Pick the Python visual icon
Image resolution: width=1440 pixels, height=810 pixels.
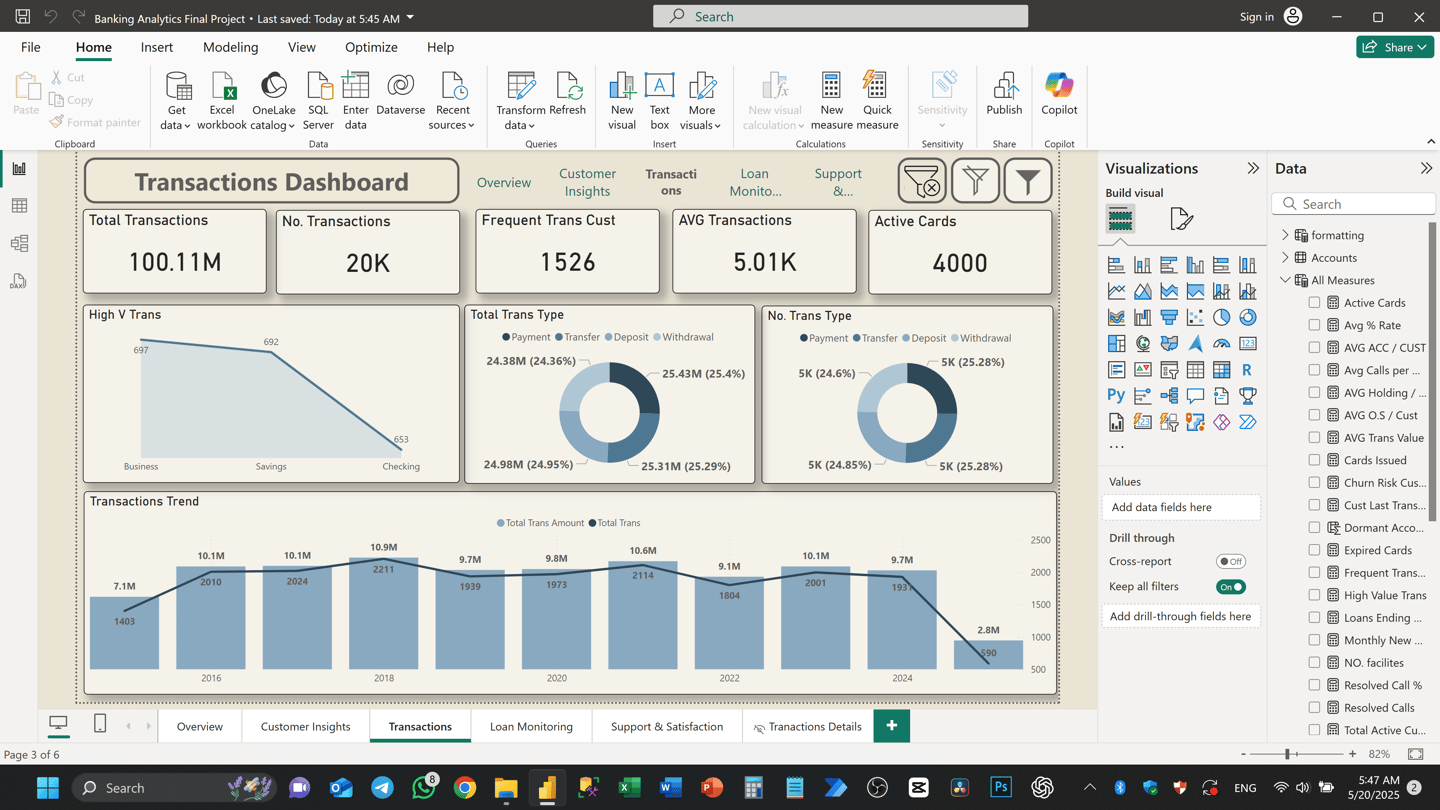(x=1116, y=396)
